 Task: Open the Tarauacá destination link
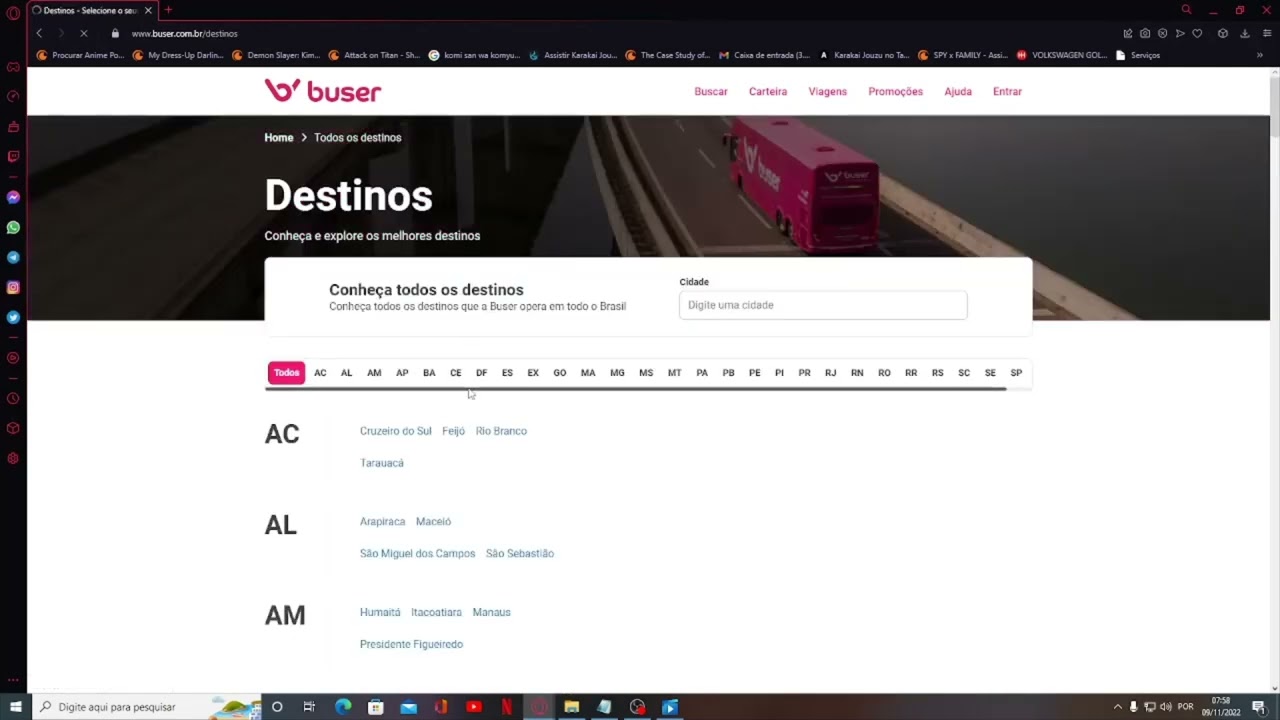(382, 463)
